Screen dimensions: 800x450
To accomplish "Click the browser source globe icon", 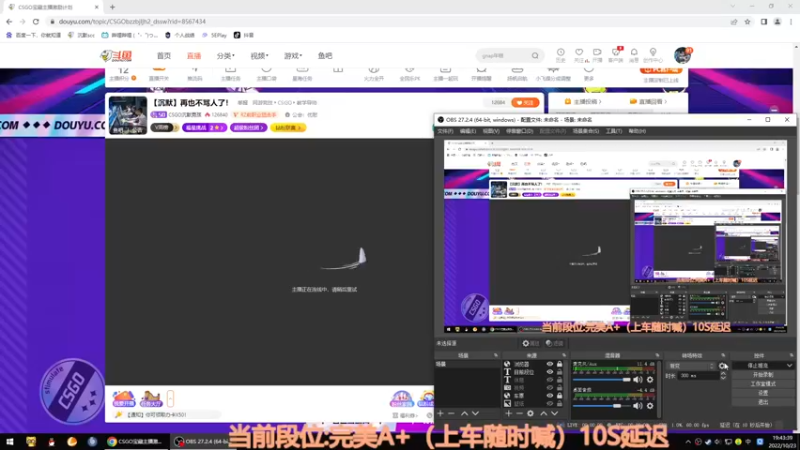I will click(x=507, y=364).
